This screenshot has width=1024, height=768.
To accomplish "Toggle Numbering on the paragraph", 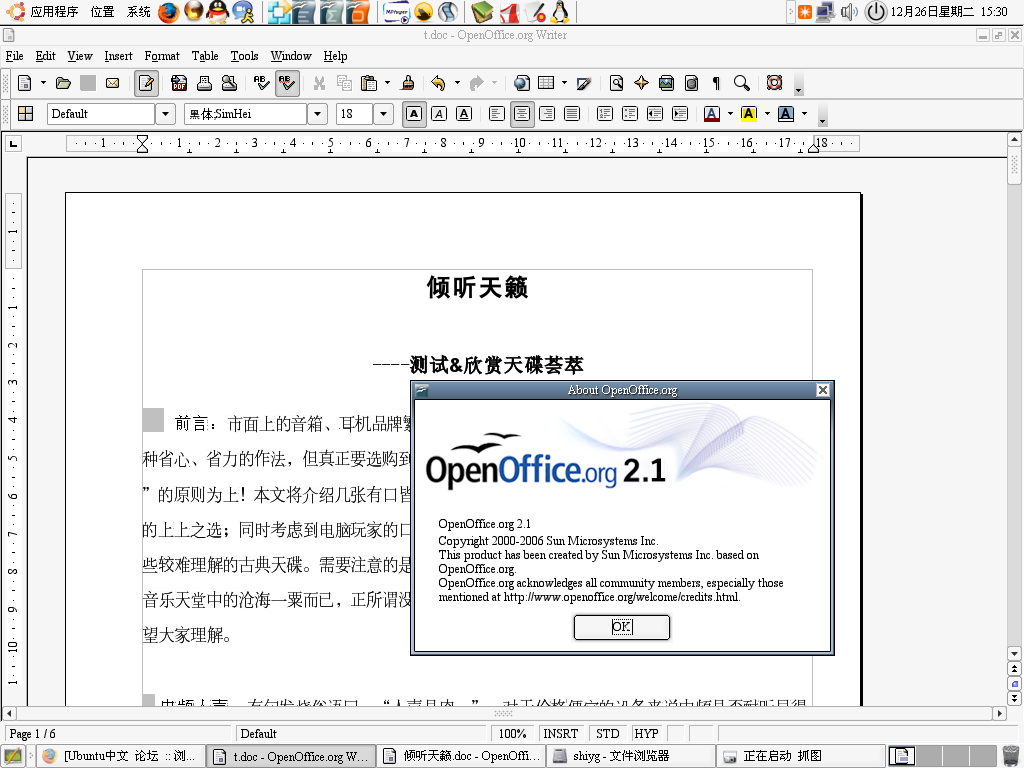I will coord(605,114).
